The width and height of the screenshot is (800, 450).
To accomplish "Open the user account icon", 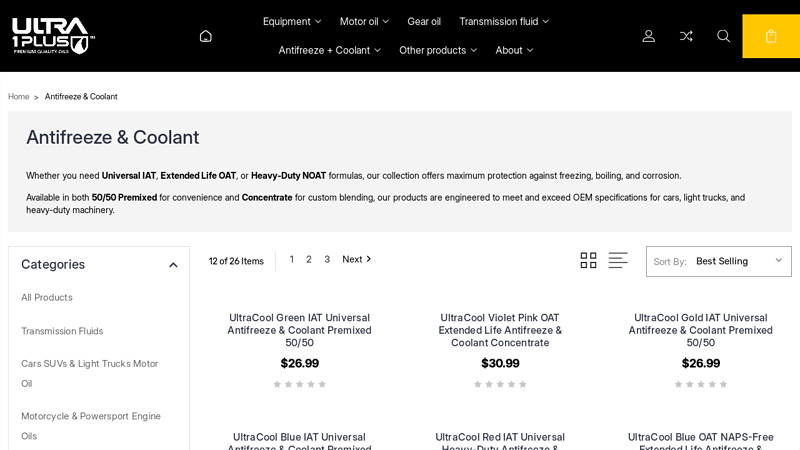I will [648, 36].
